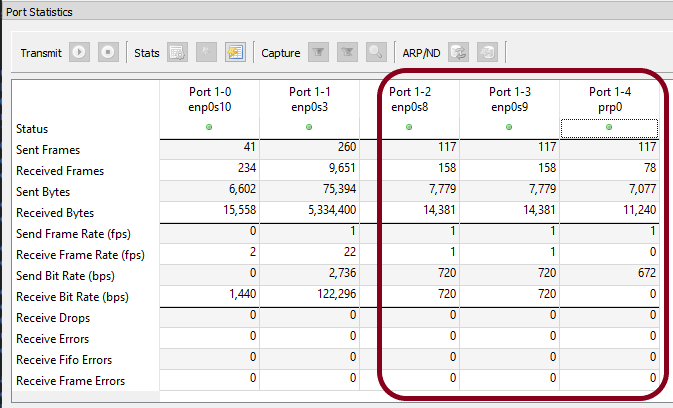This screenshot has height=408, width=673.
Task: Select the Receive Frame Rate (fps) row header
Action: pos(80,255)
